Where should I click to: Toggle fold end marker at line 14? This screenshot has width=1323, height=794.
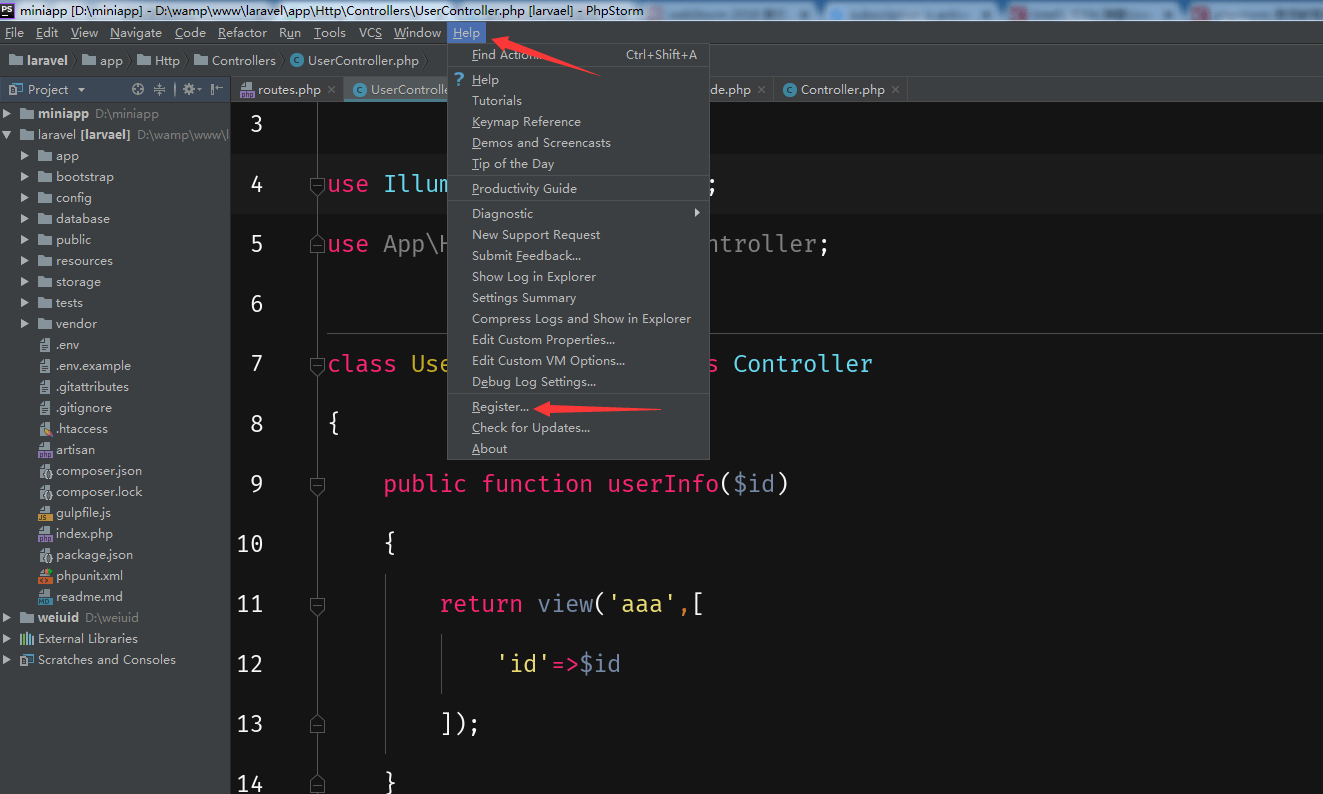click(x=317, y=783)
